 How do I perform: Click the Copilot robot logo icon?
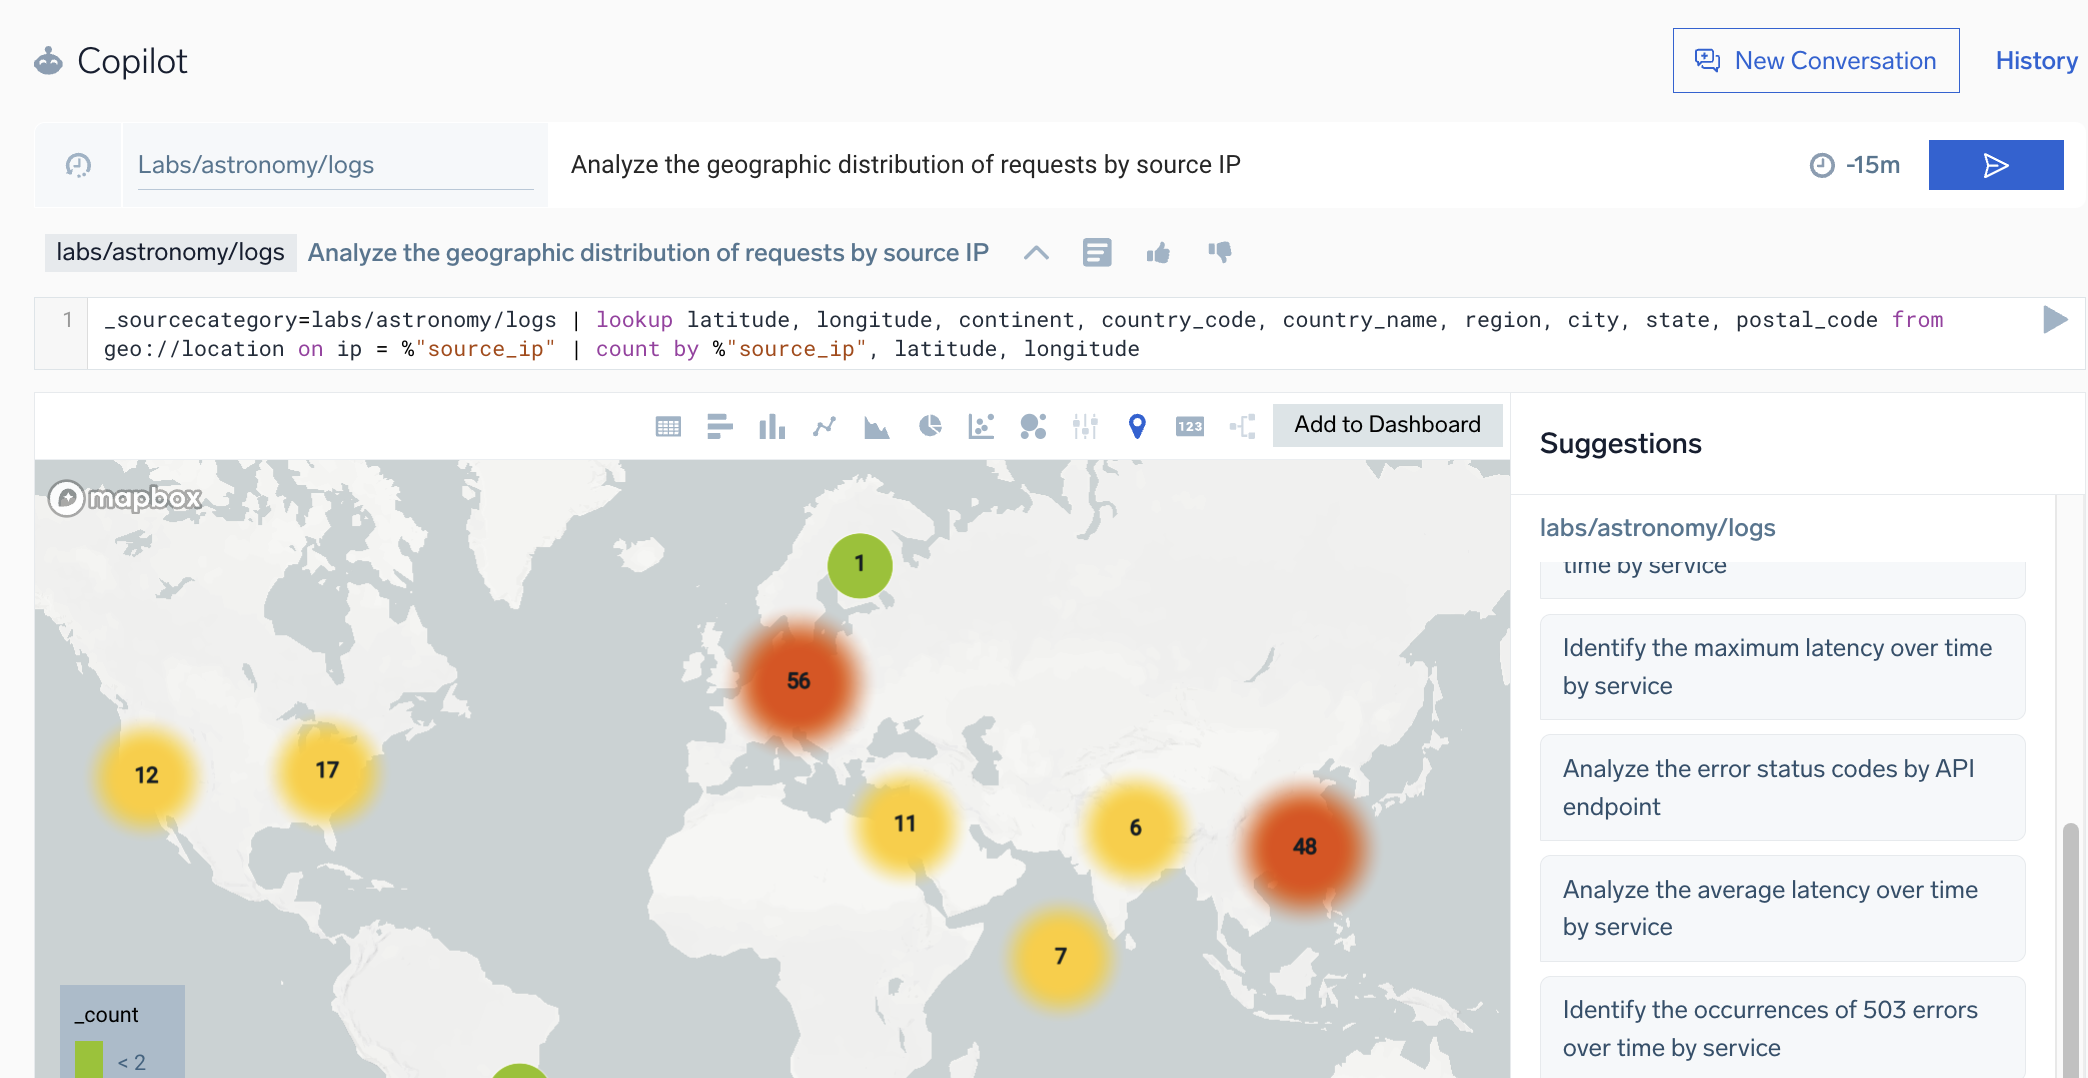click(x=48, y=62)
